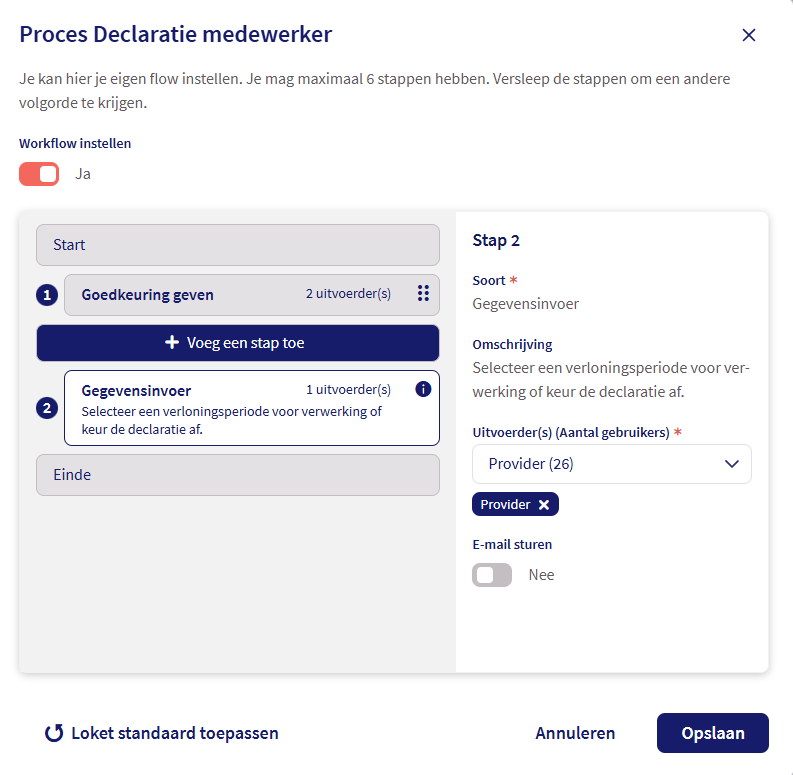The image size is (793, 775).
Task: Click the plus icon to add step
Action: (172, 343)
